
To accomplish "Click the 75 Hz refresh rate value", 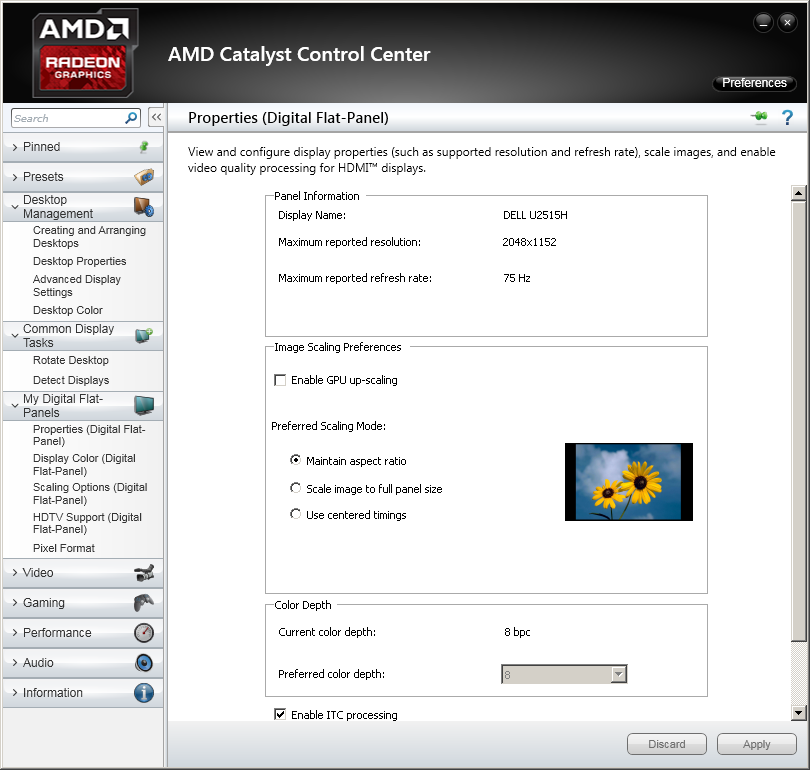I will 517,278.
